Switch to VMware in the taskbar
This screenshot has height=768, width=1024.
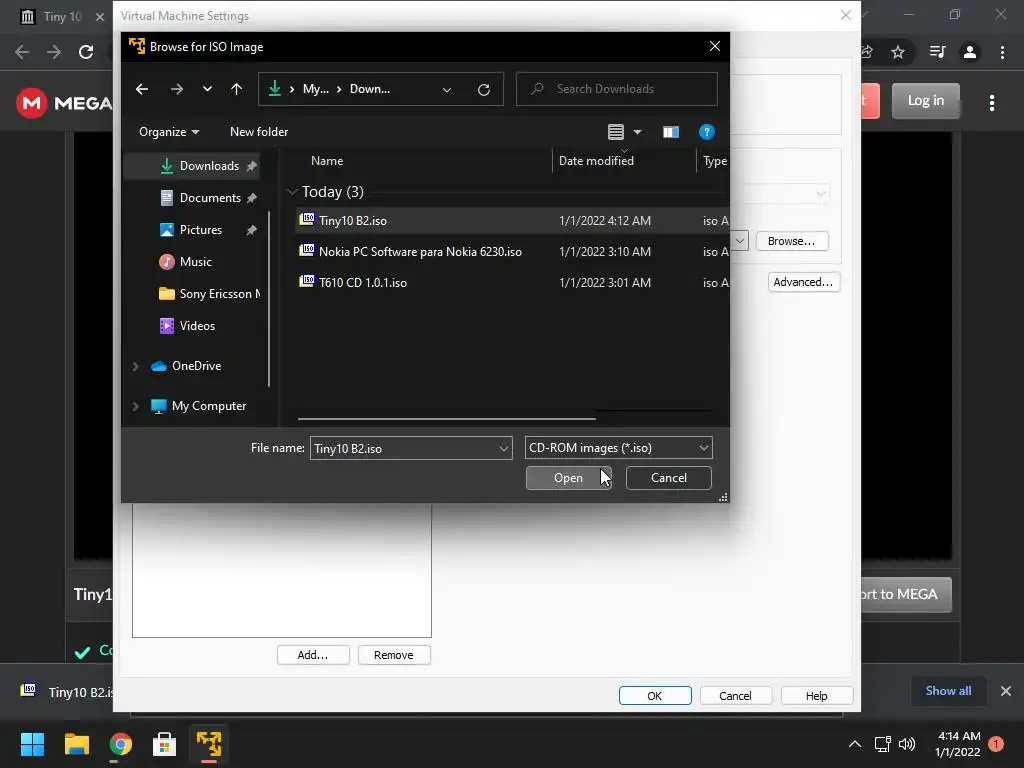(x=209, y=744)
